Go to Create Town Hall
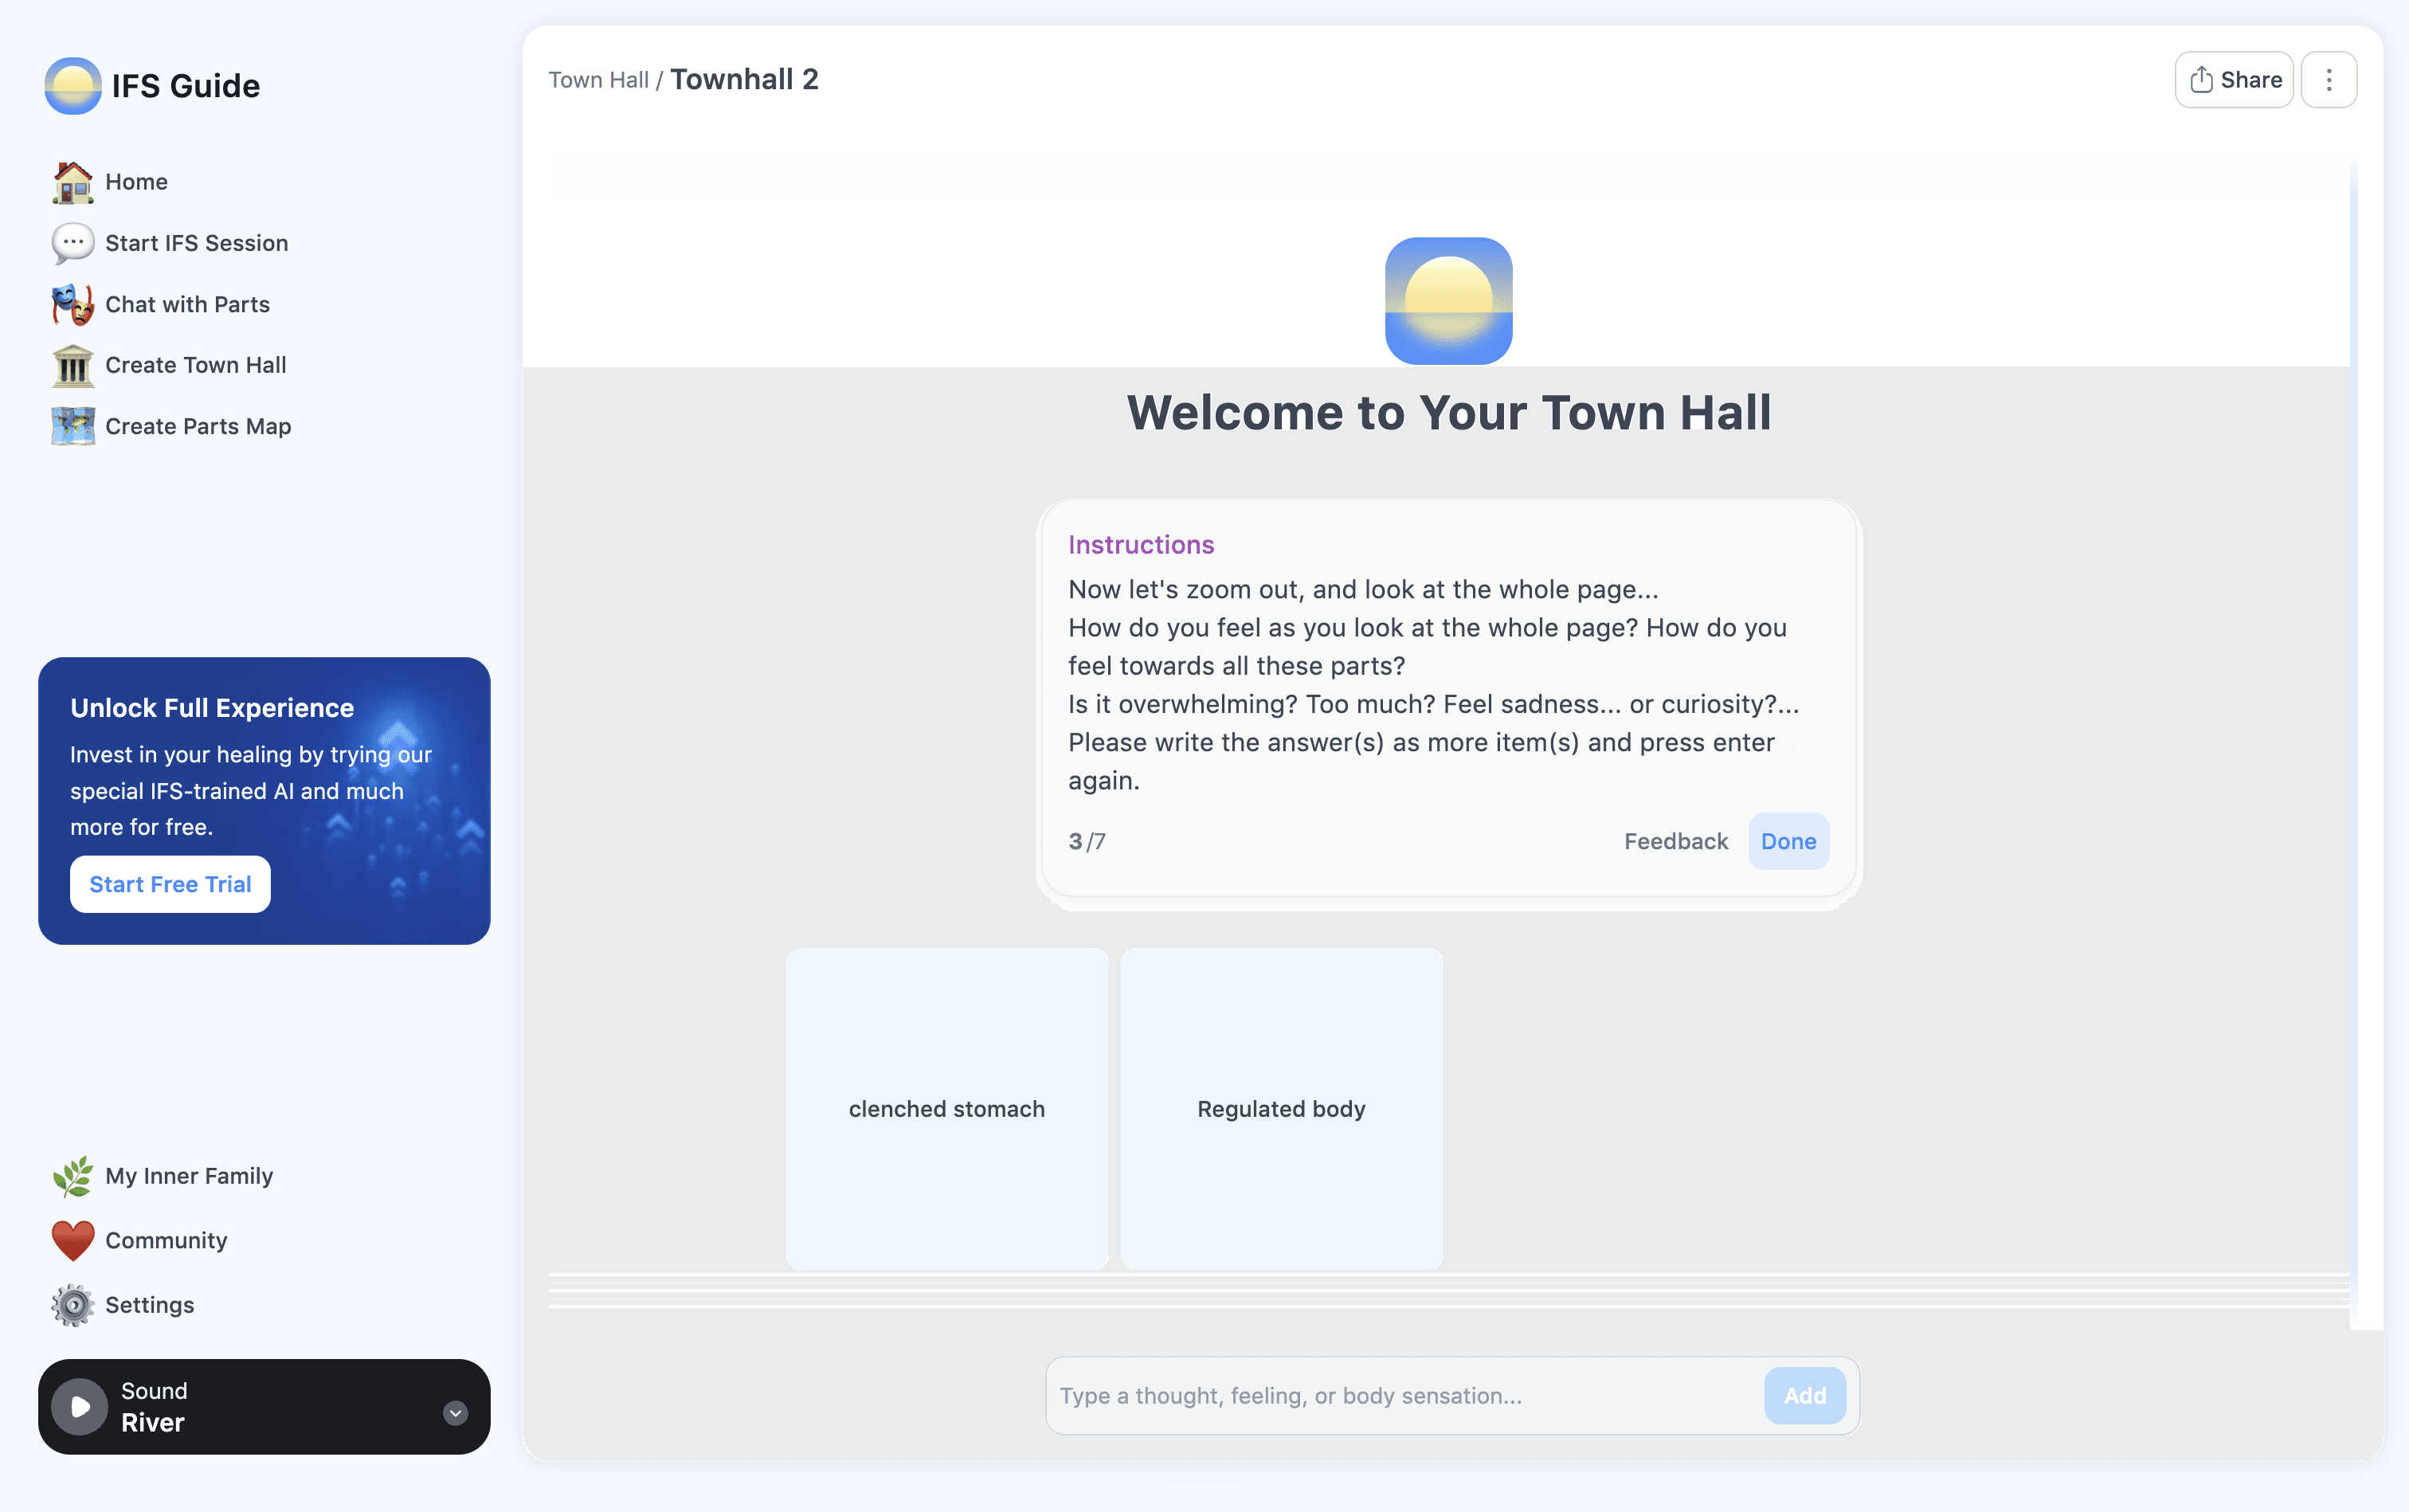The width and height of the screenshot is (2409, 1512). pos(196,365)
